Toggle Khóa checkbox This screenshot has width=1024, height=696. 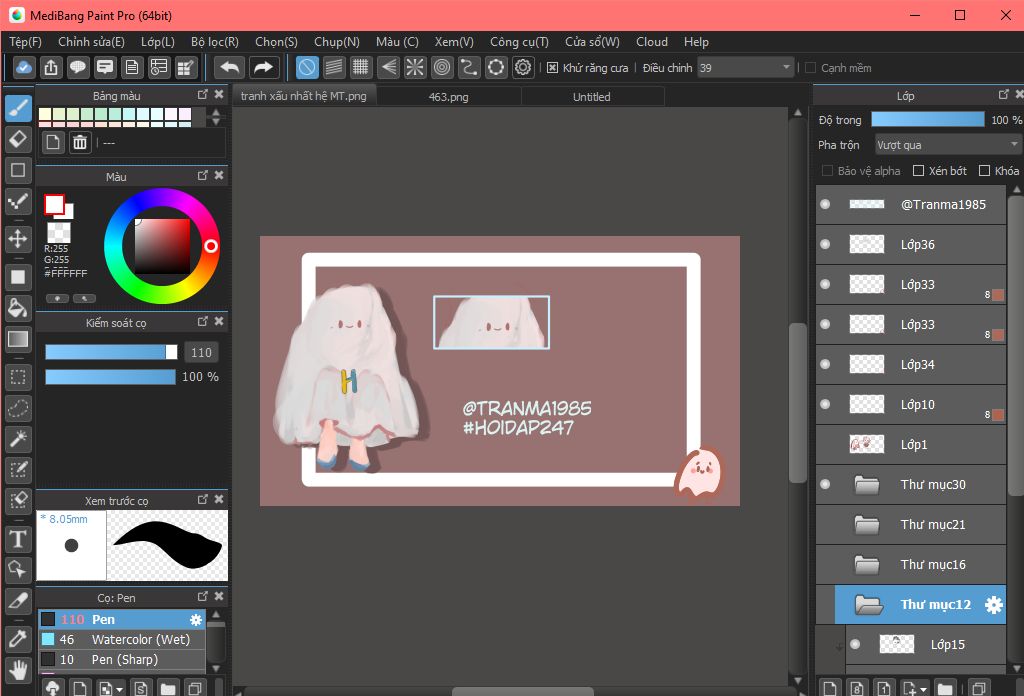click(x=984, y=170)
